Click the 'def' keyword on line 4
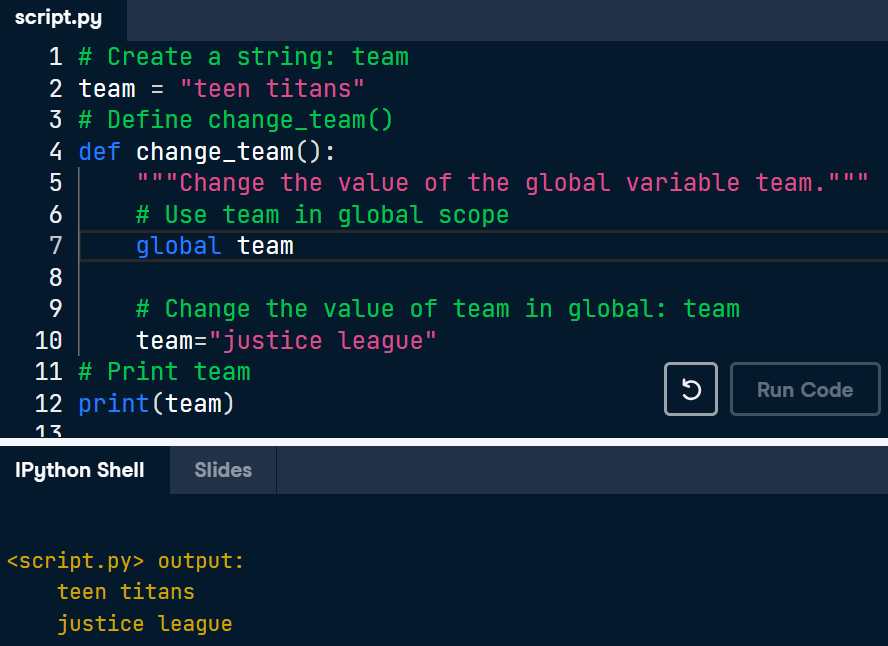The image size is (888, 646). click(100, 152)
